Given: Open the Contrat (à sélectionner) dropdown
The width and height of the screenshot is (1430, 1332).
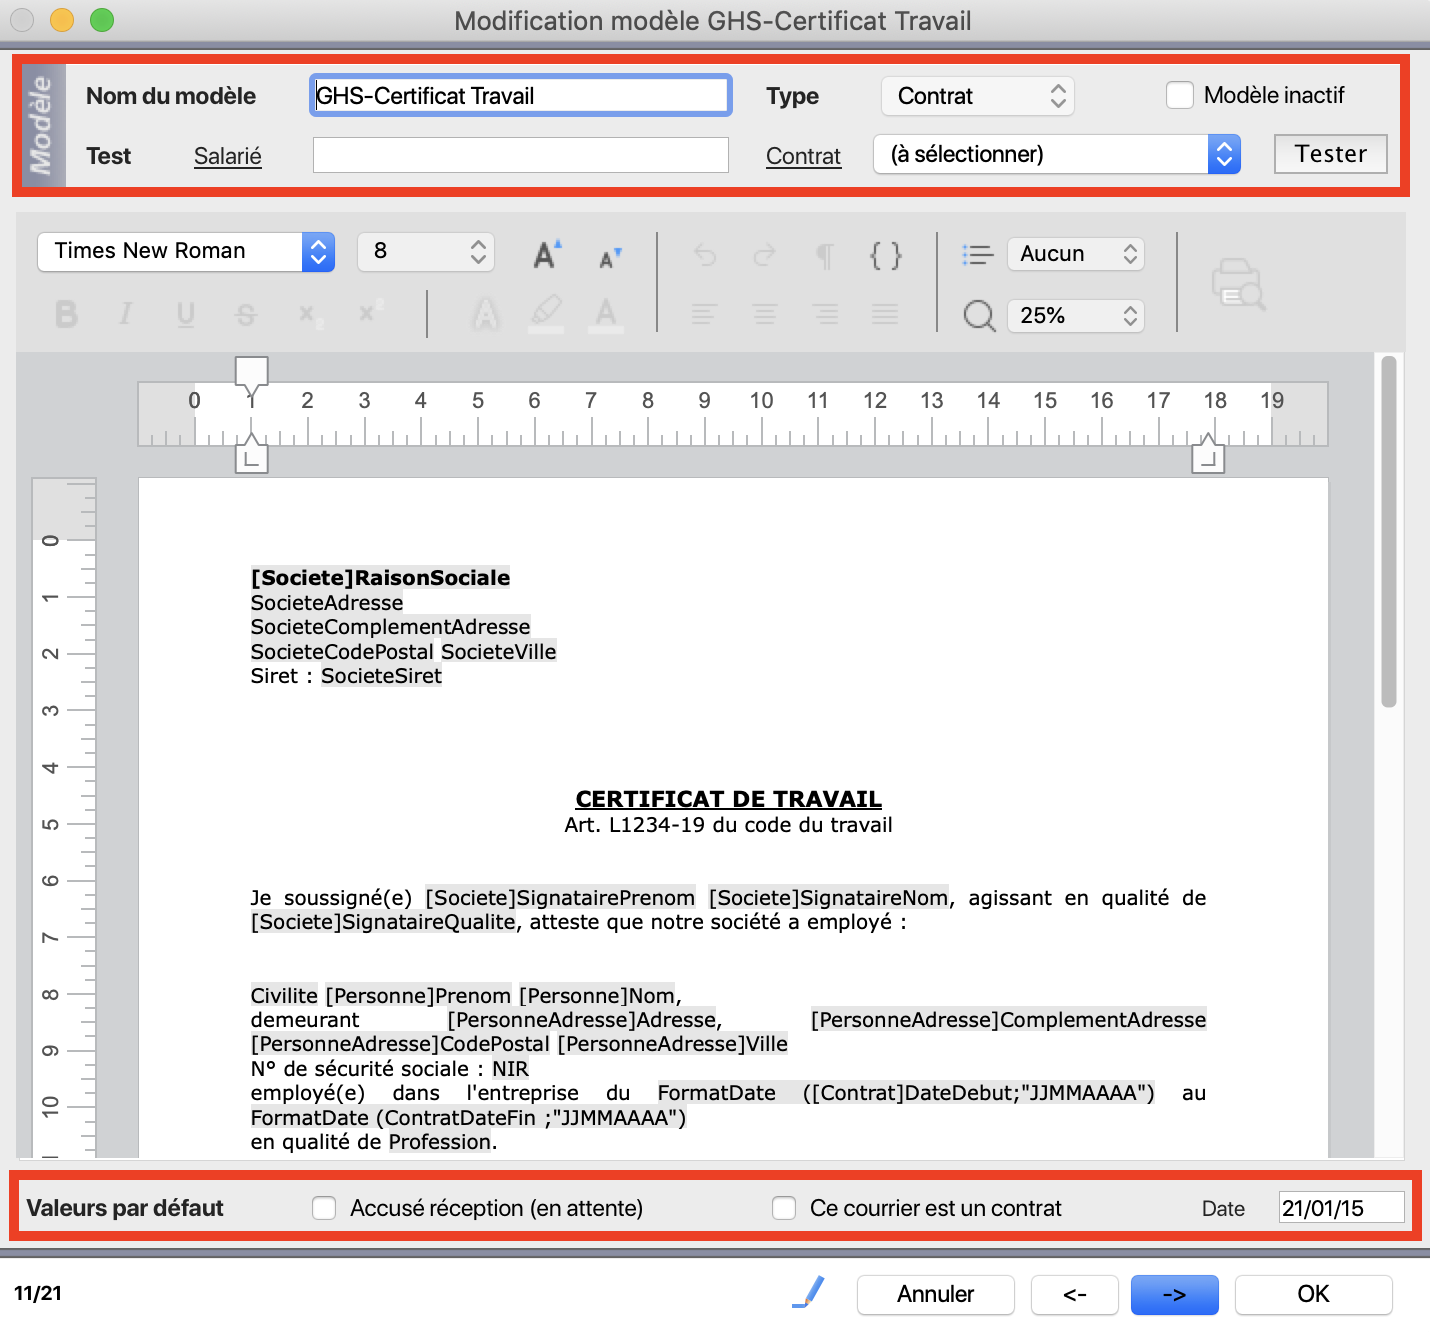Looking at the screenshot, I should (x=1057, y=154).
